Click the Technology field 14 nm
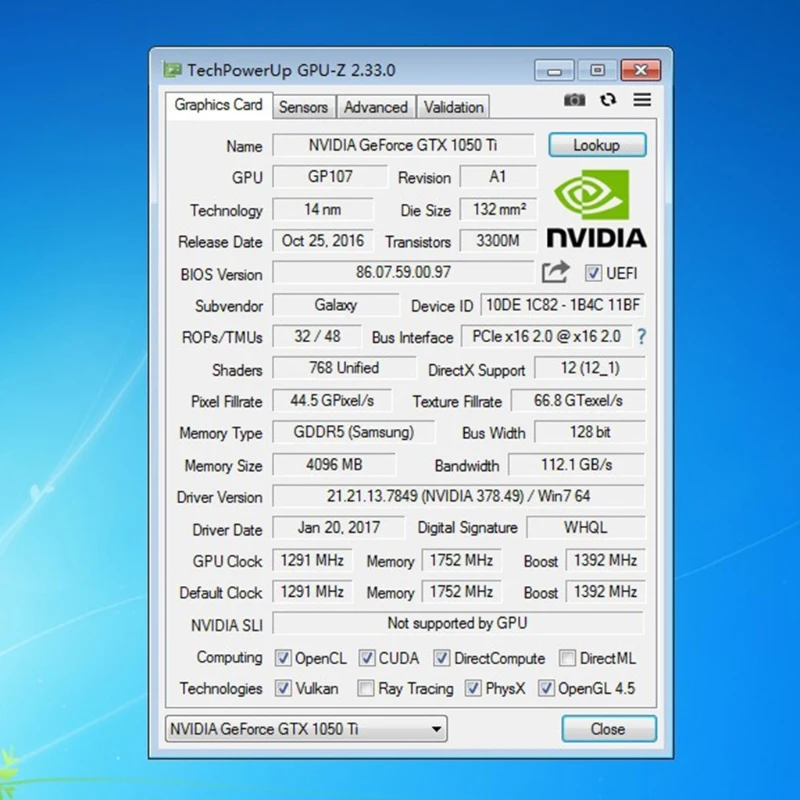Image resolution: width=800 pixels, height=800 pixels. tap(322, 209)
